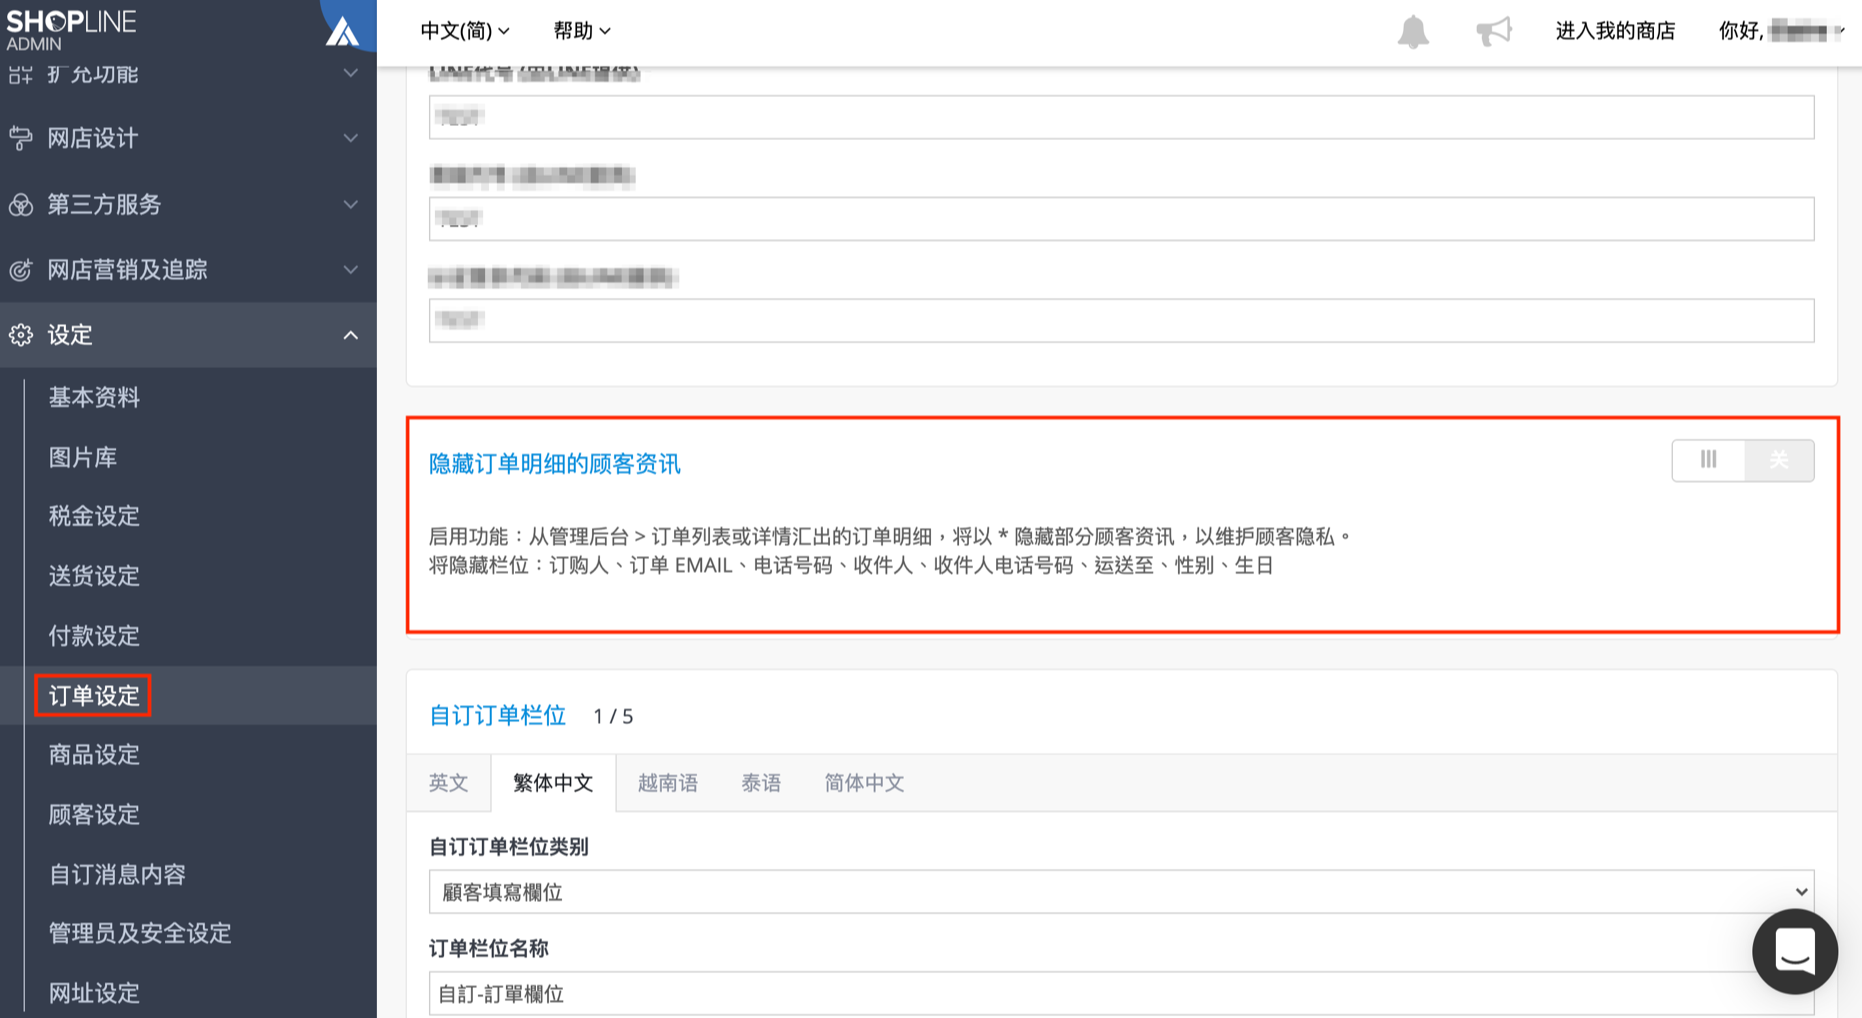Image resolution: width=1862 pixels, height=1018 pixels.
Task: Open the live chat bubble icon
Action: [1795, 951]
